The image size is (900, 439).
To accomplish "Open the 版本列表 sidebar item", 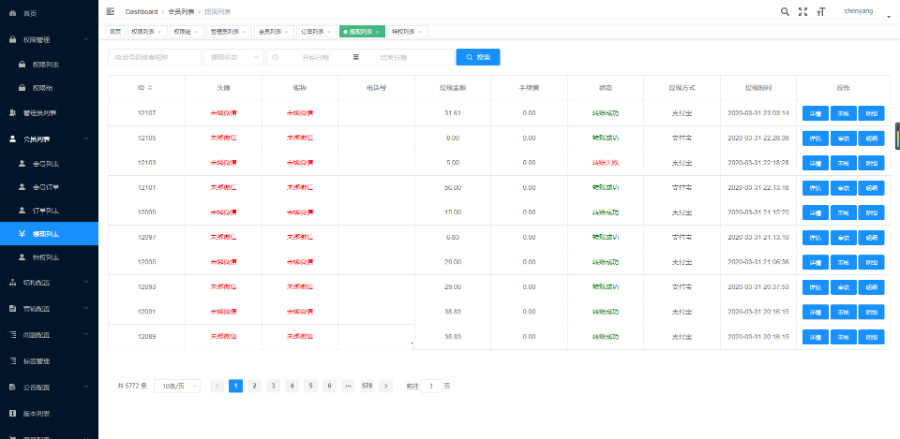I will coord(36,413).
